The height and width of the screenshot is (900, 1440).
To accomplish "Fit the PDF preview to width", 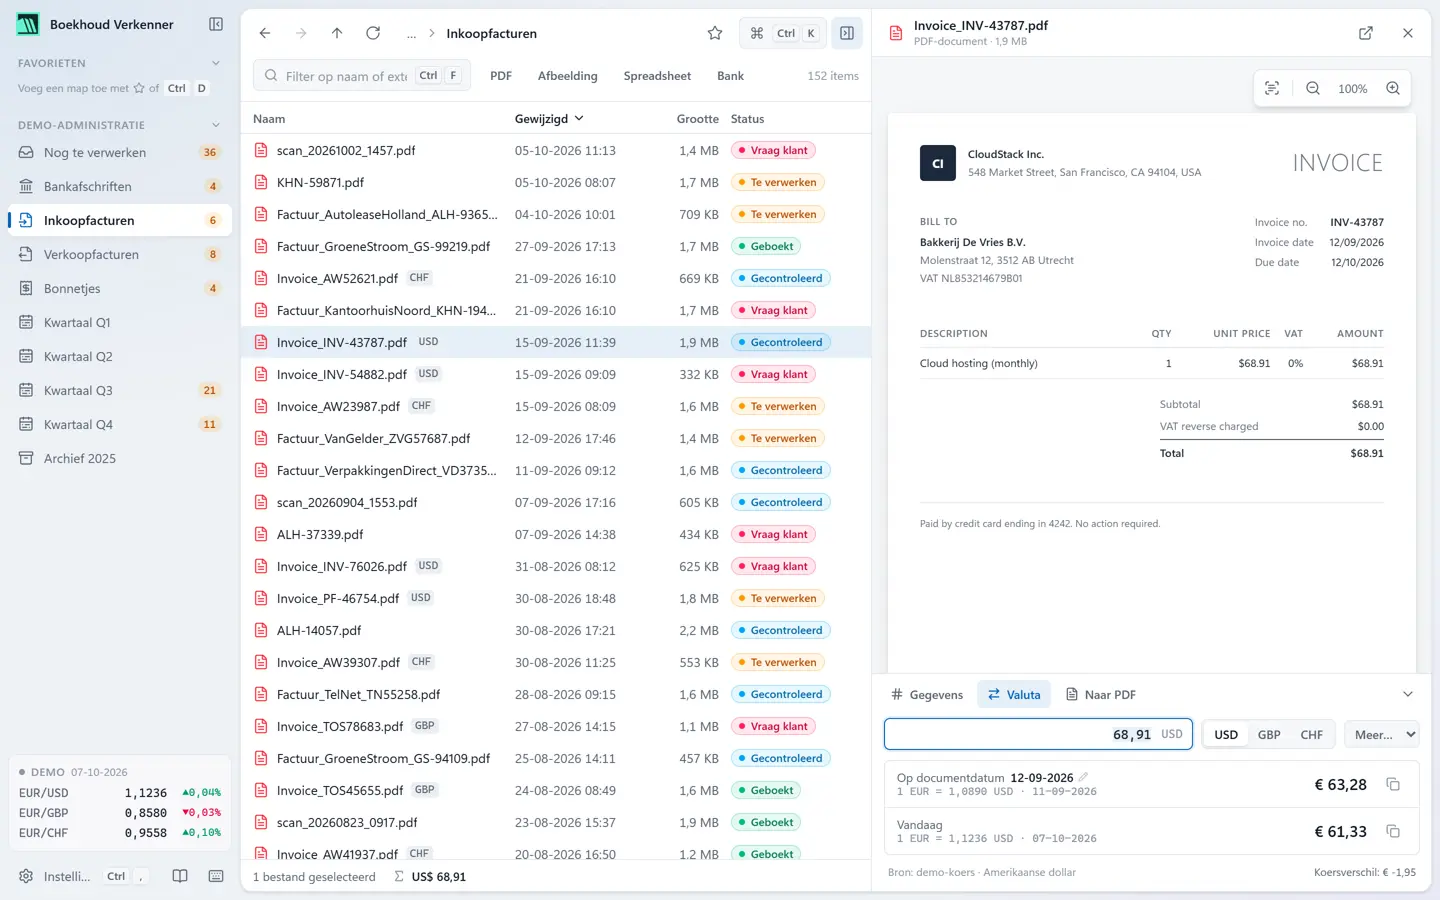I will (x=1272, y=88).
